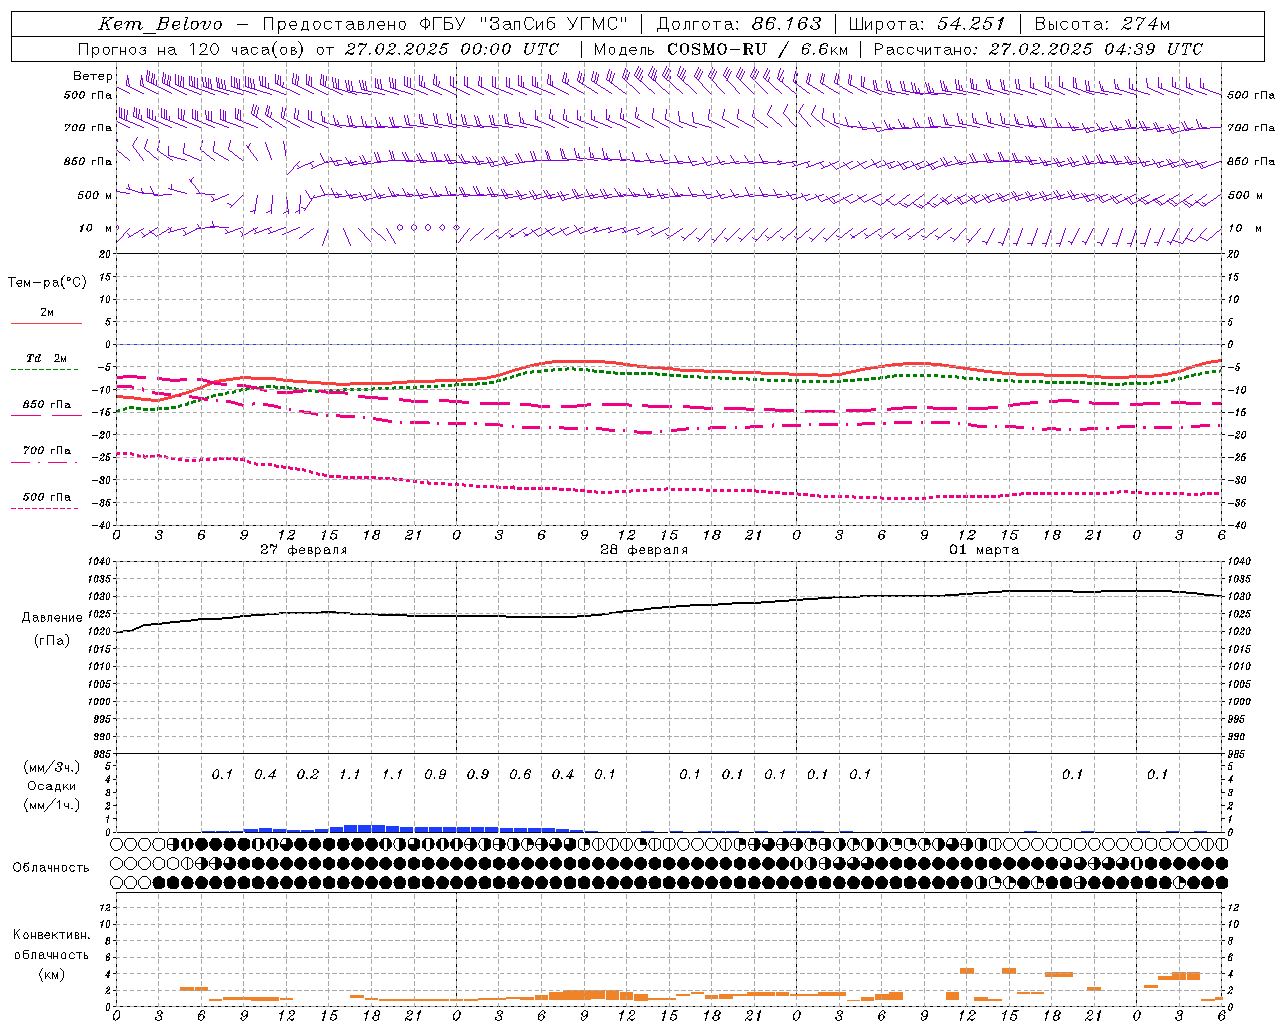Select the Тем-ра(°C) panel label
Viewport: 1280px width, 1024px height.
[x=47, y=283]
